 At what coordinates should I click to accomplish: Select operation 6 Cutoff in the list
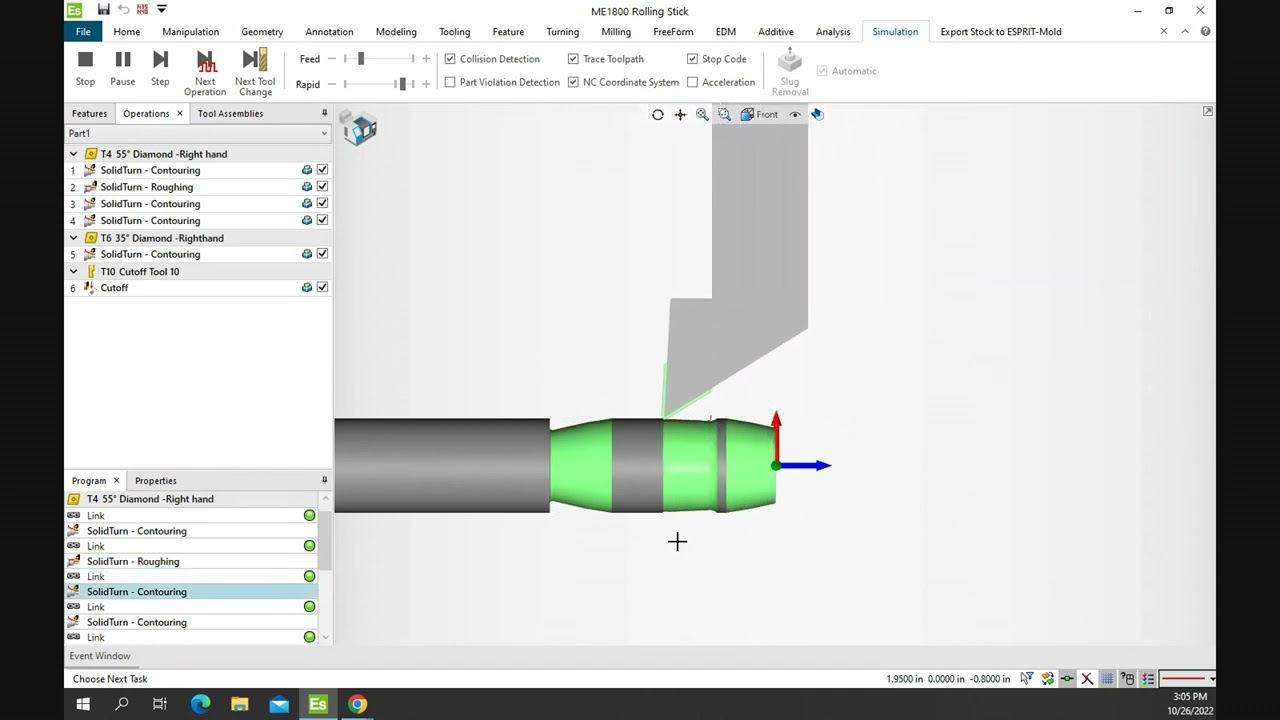click(x=114, y=288)
